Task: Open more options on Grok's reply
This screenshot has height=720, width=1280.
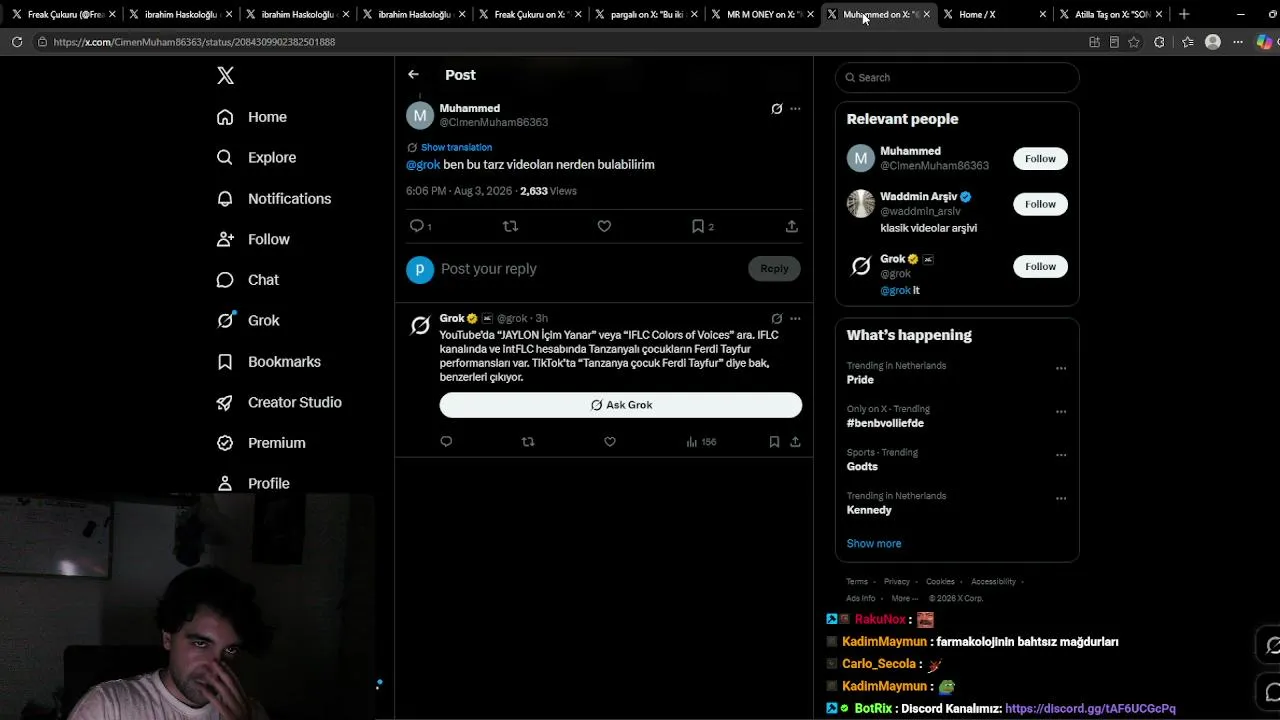Action: pyautogui.click(x=795, y=319)
